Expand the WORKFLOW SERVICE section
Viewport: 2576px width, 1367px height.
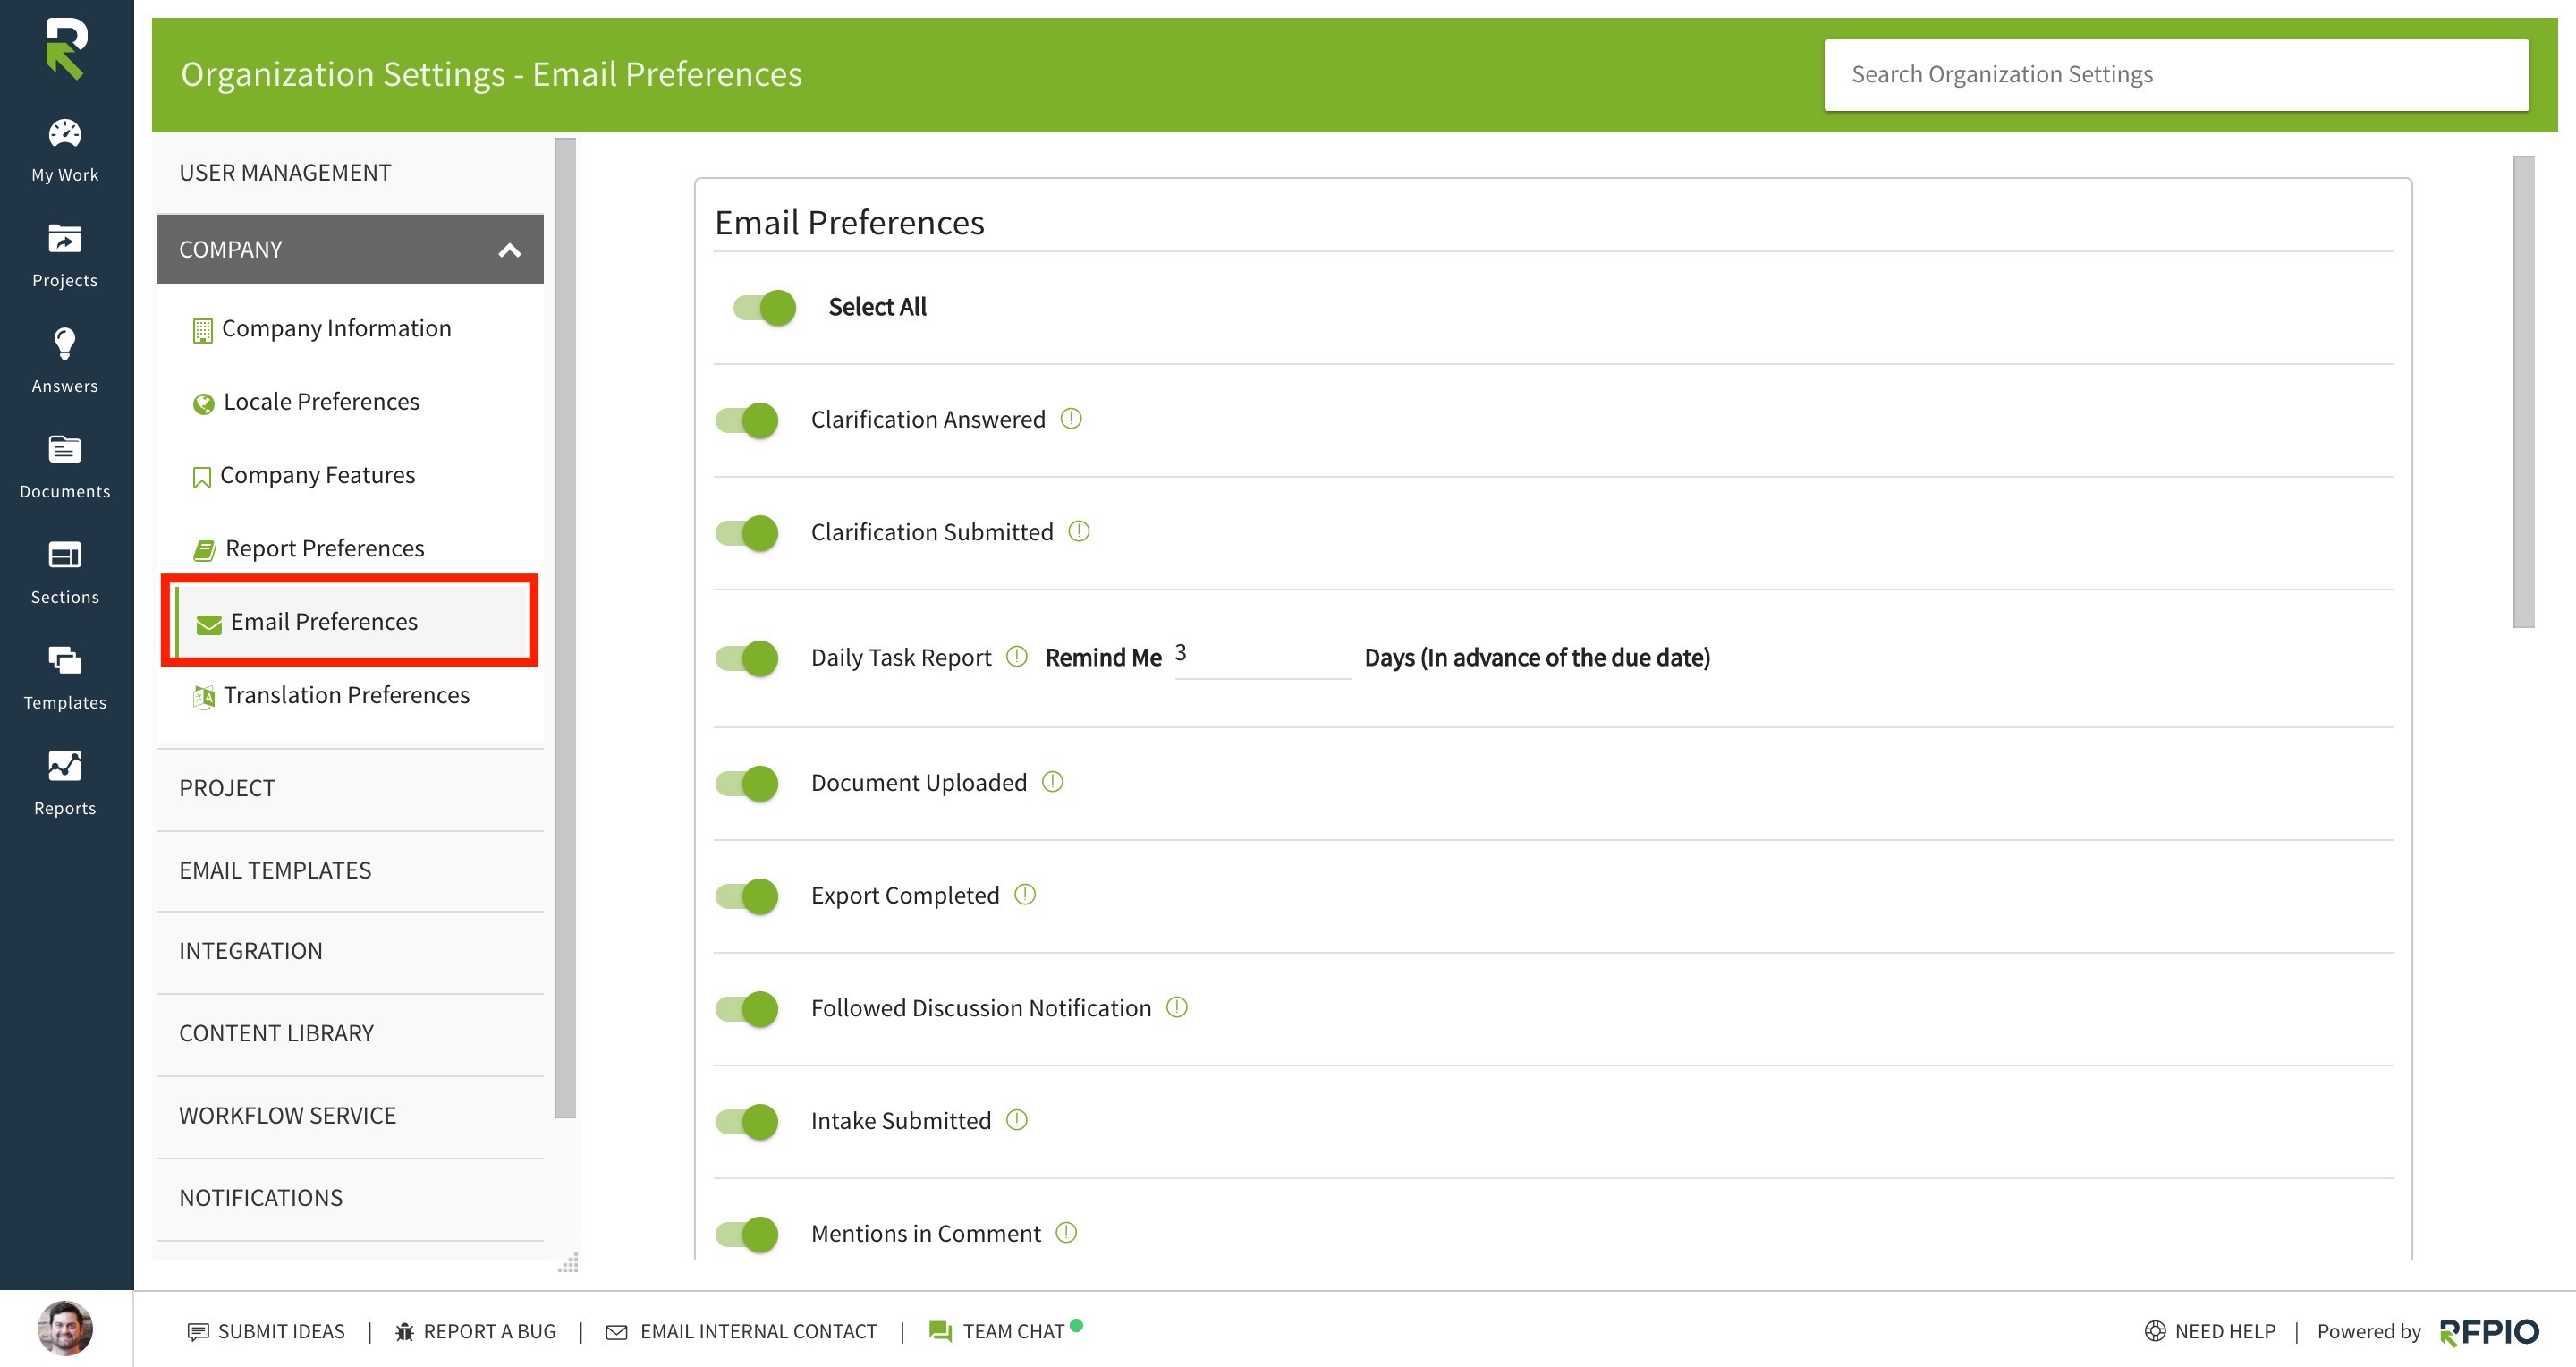[x=350, y=1116]
